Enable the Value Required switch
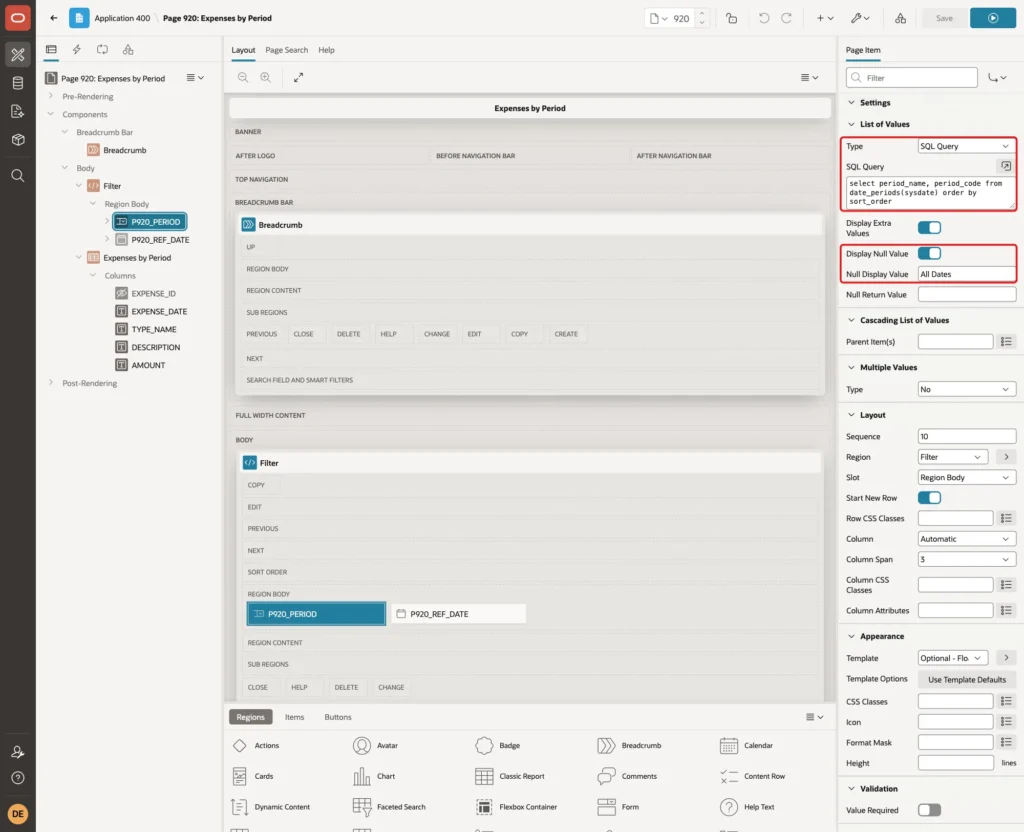 point(929,810)
